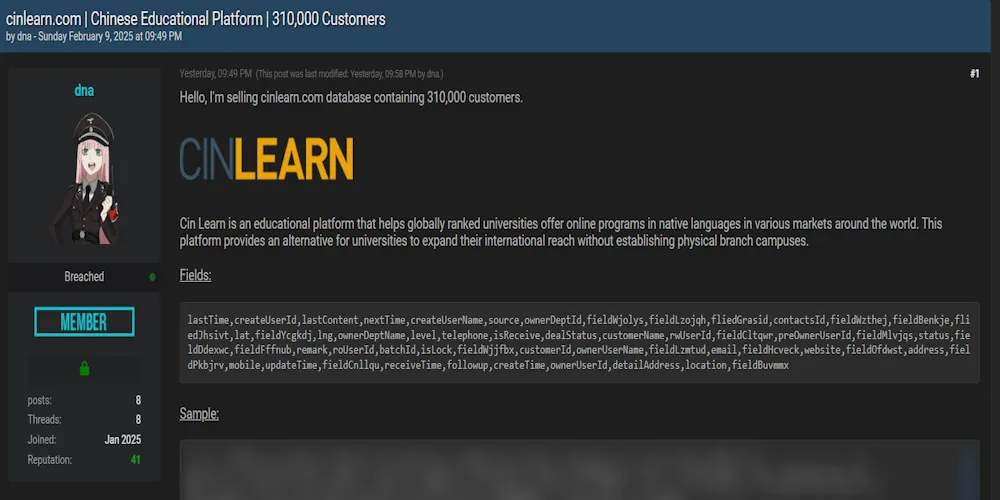Click the green padlock icon
The image size is (1000, 500).
click(84, 369)
